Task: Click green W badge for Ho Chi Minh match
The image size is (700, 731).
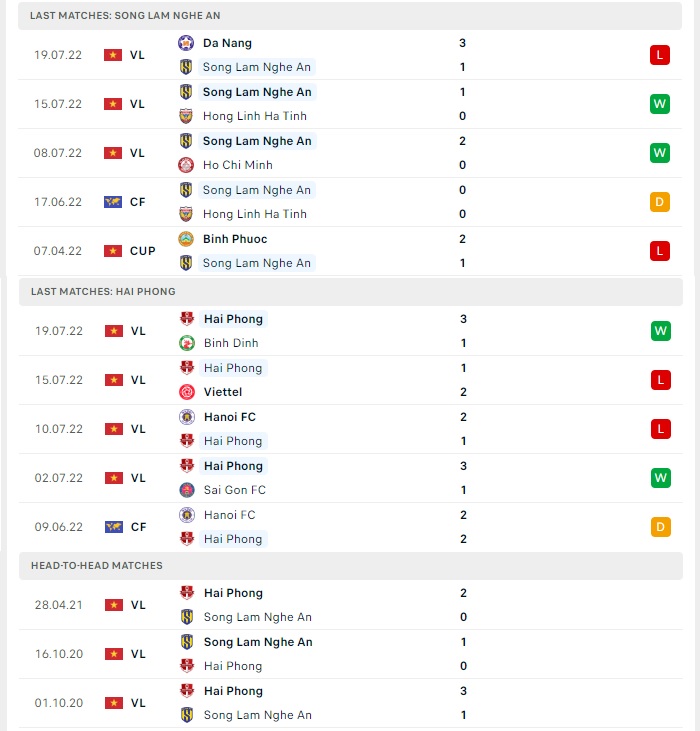Action: [659, 153]
